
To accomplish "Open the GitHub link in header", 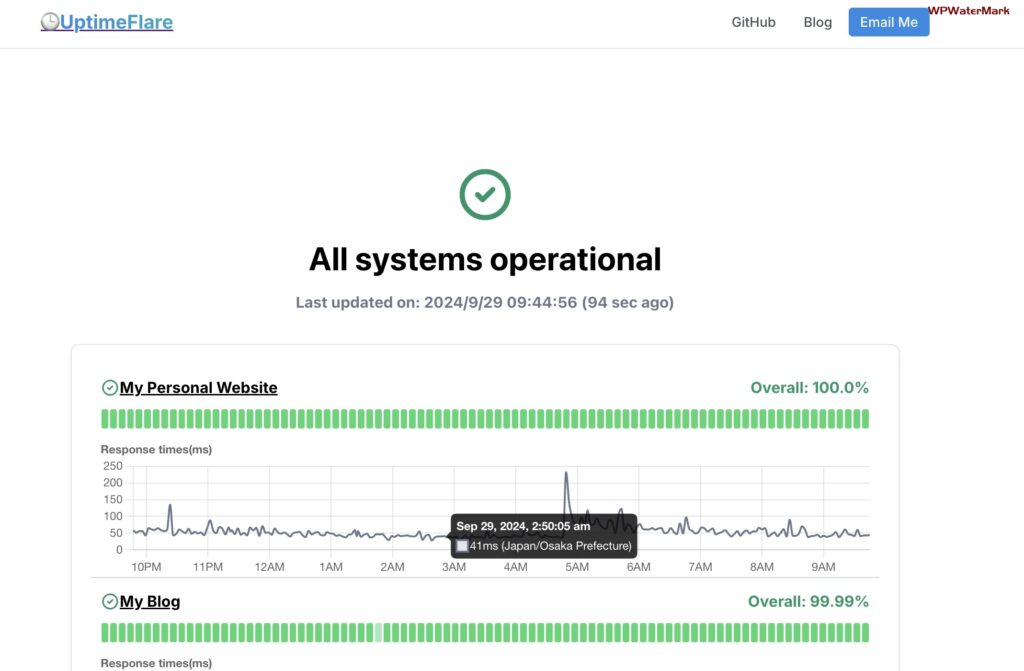I will (753, 22).
